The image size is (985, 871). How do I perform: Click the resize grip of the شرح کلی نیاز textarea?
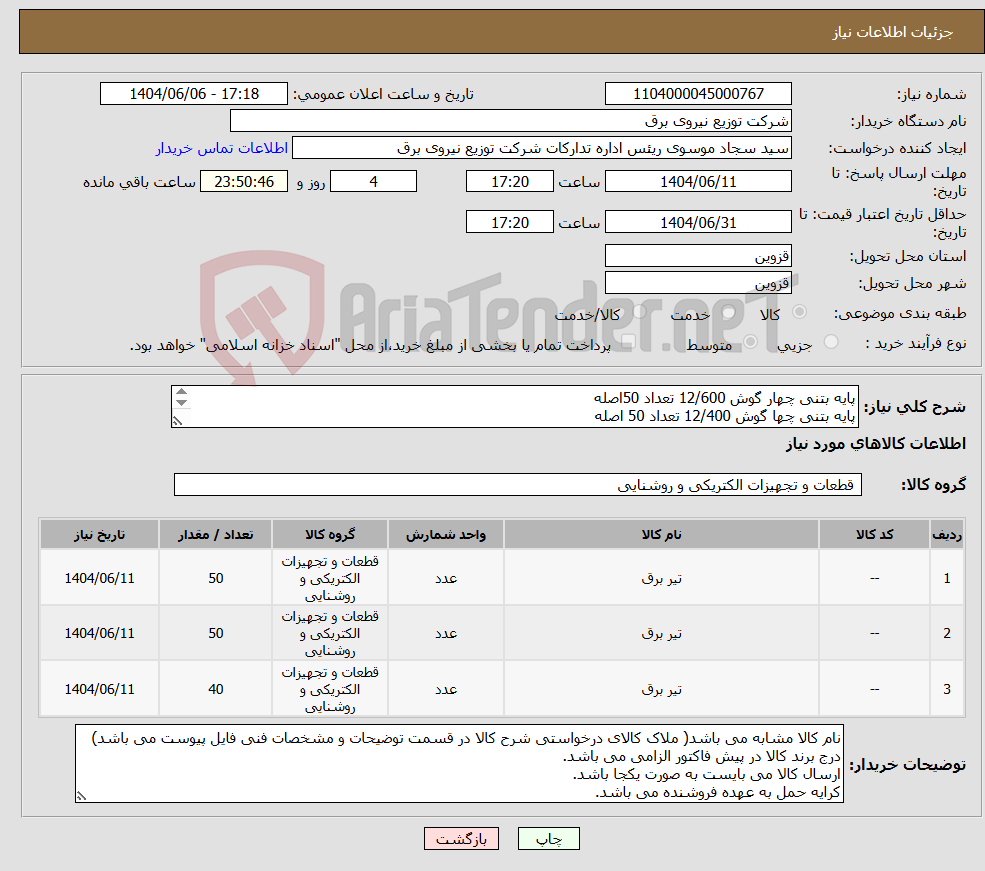(x=178, y=421)
